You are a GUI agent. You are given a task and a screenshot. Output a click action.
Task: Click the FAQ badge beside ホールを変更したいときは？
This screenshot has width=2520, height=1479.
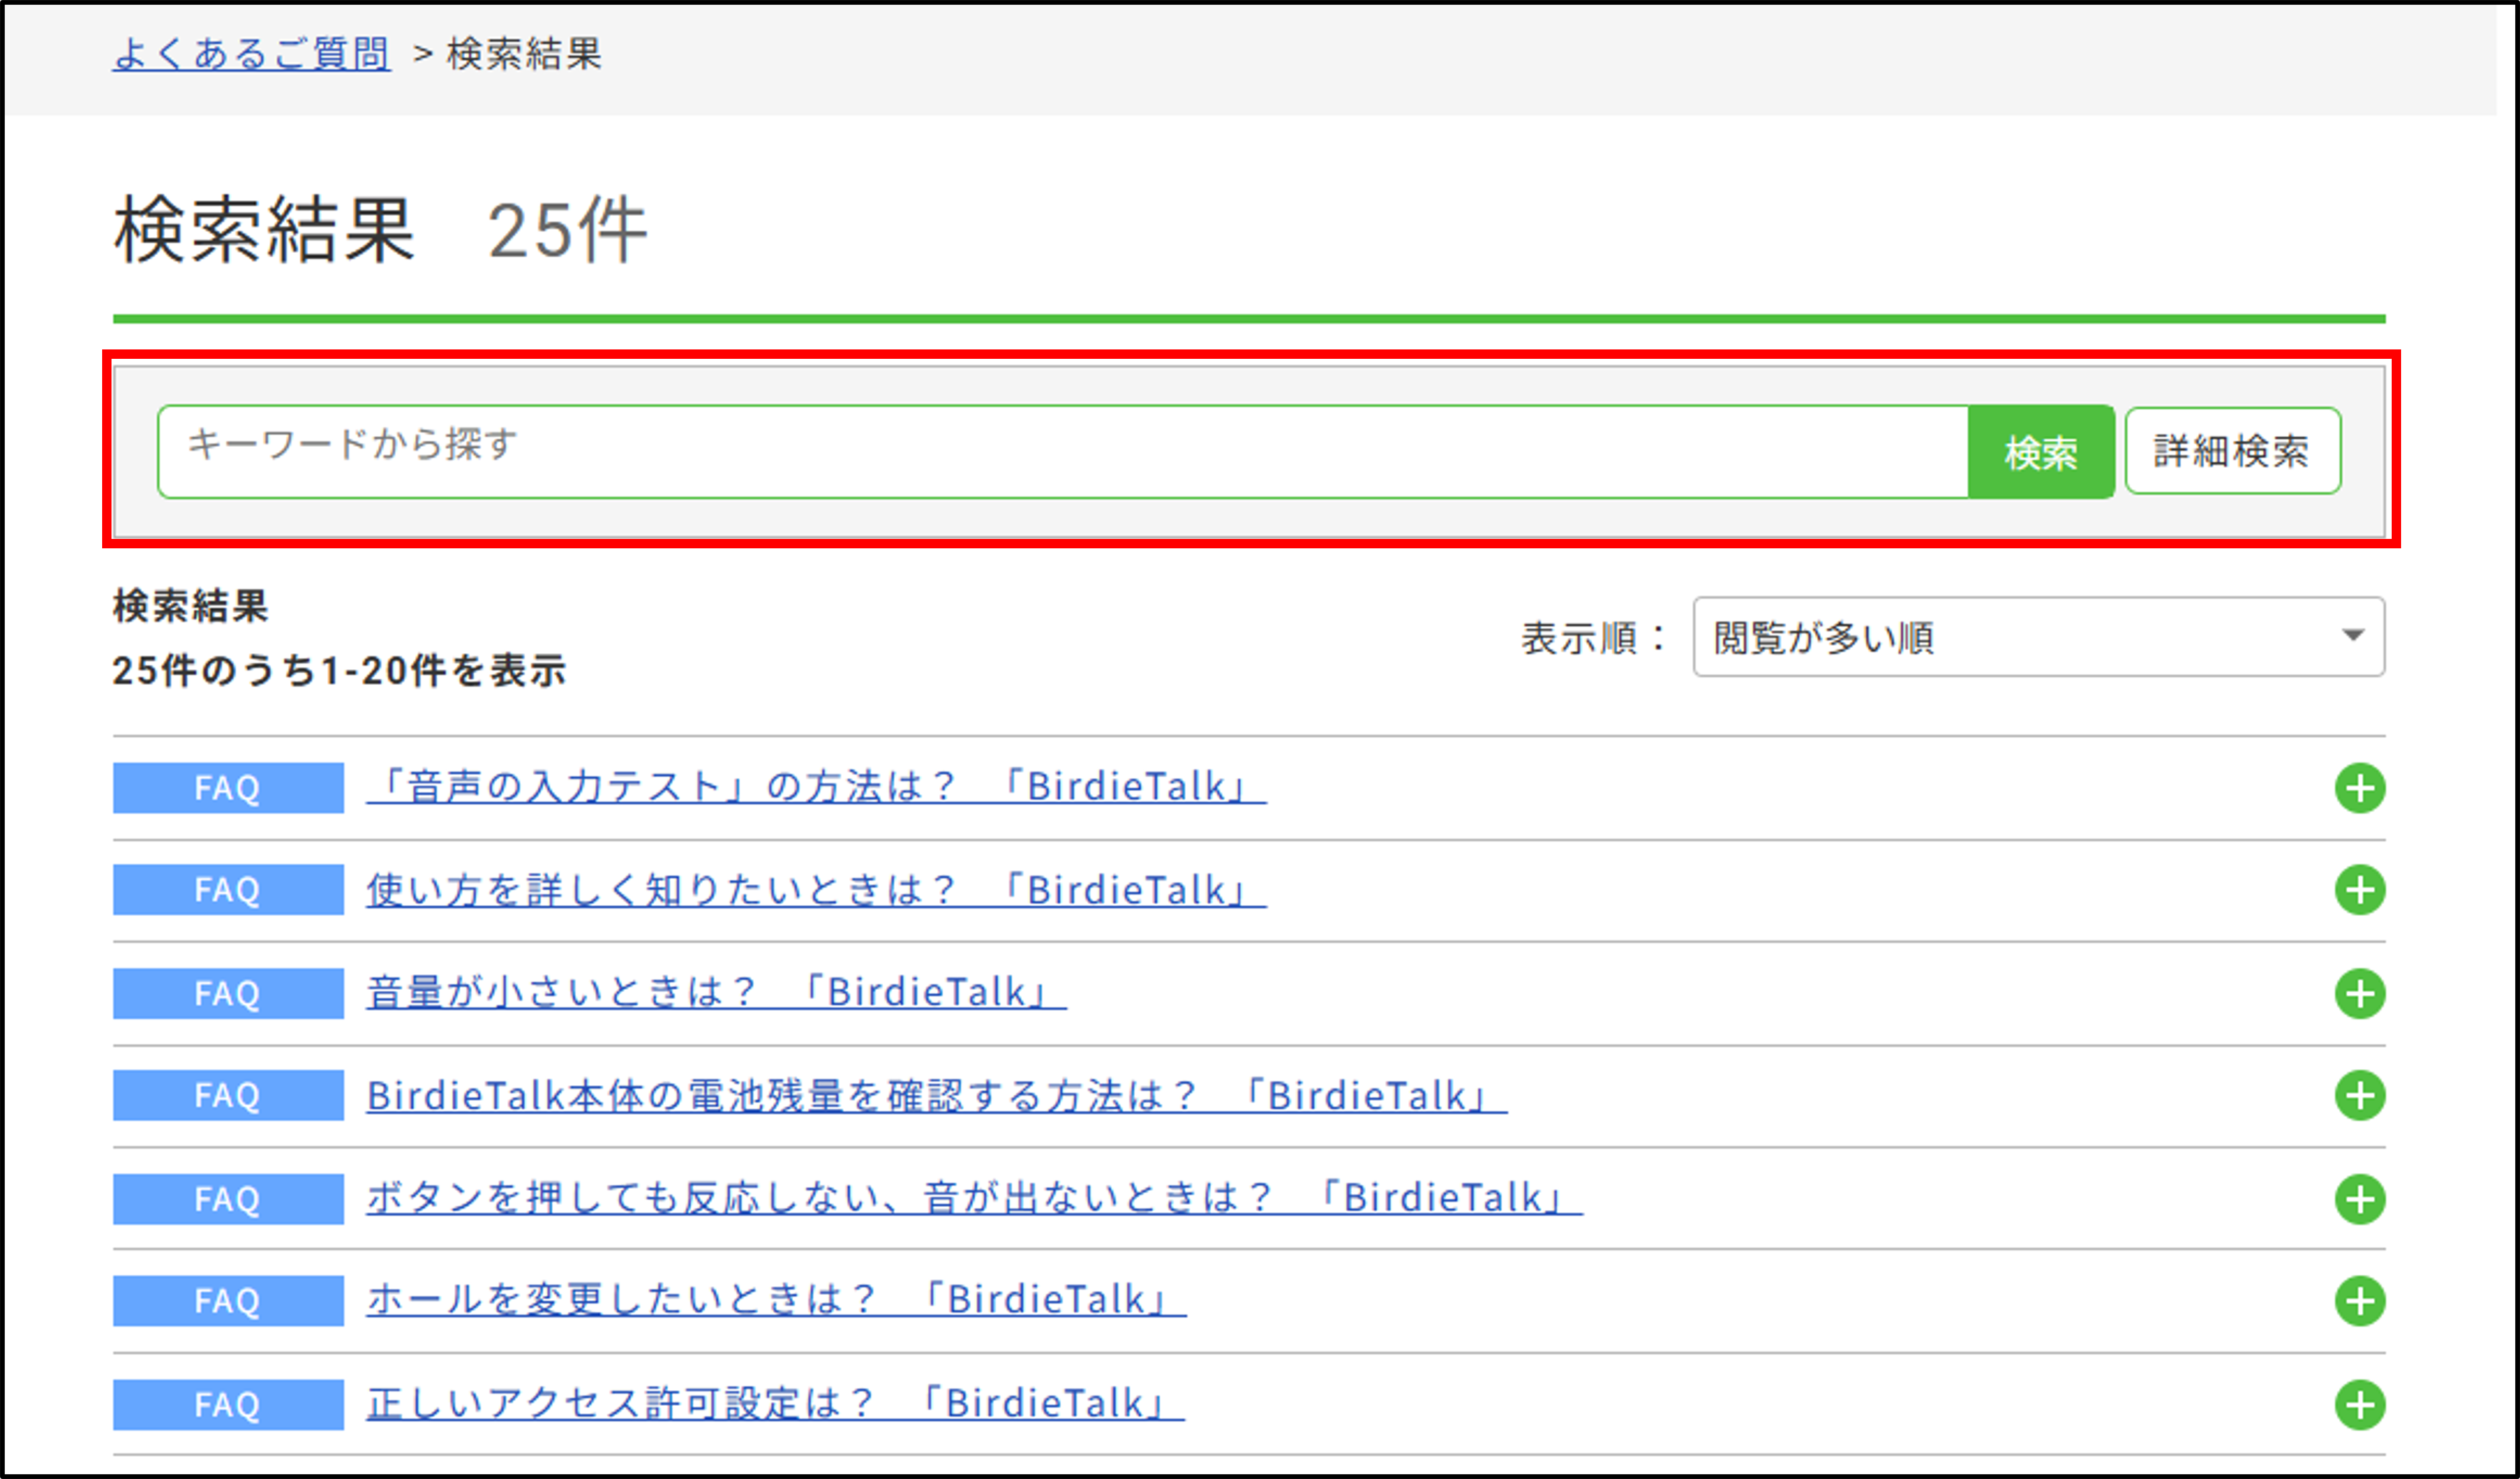click(x=228, y=1301)
